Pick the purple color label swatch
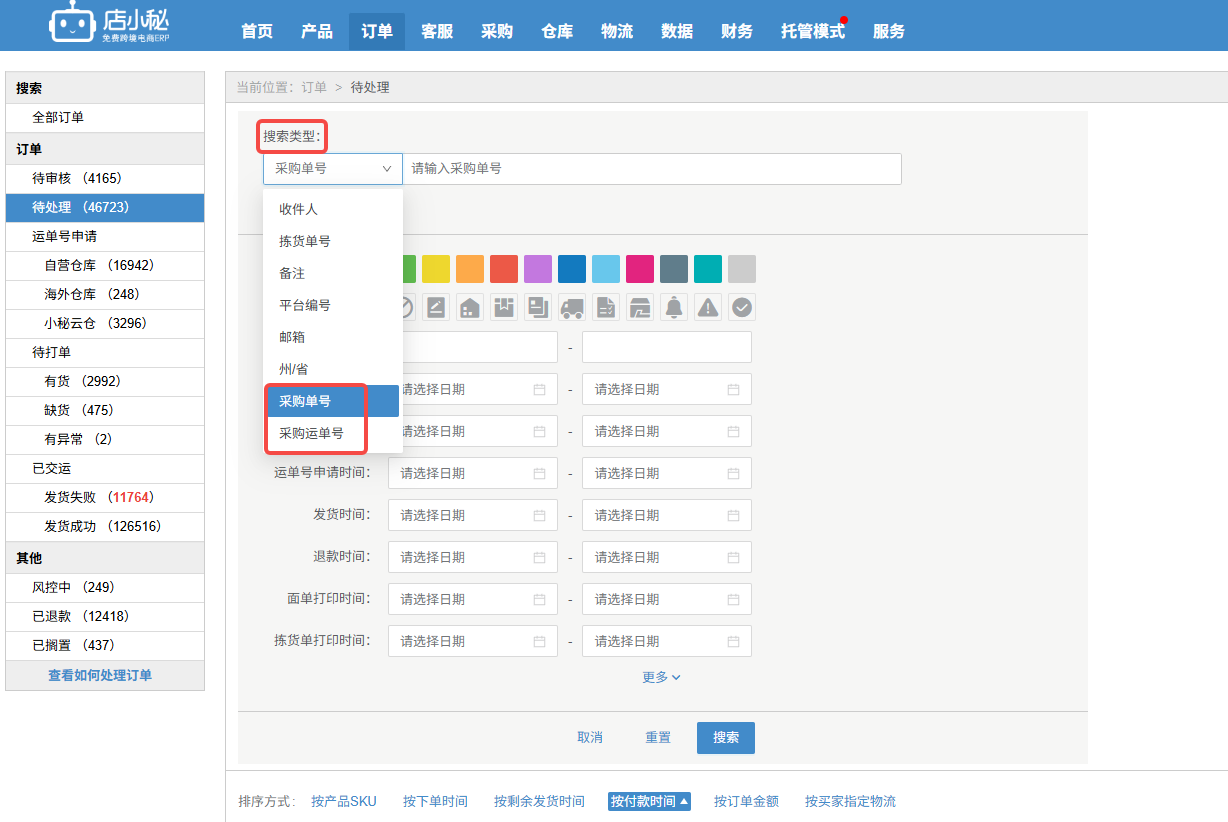 pyautogui.click(x=538, y=269)
